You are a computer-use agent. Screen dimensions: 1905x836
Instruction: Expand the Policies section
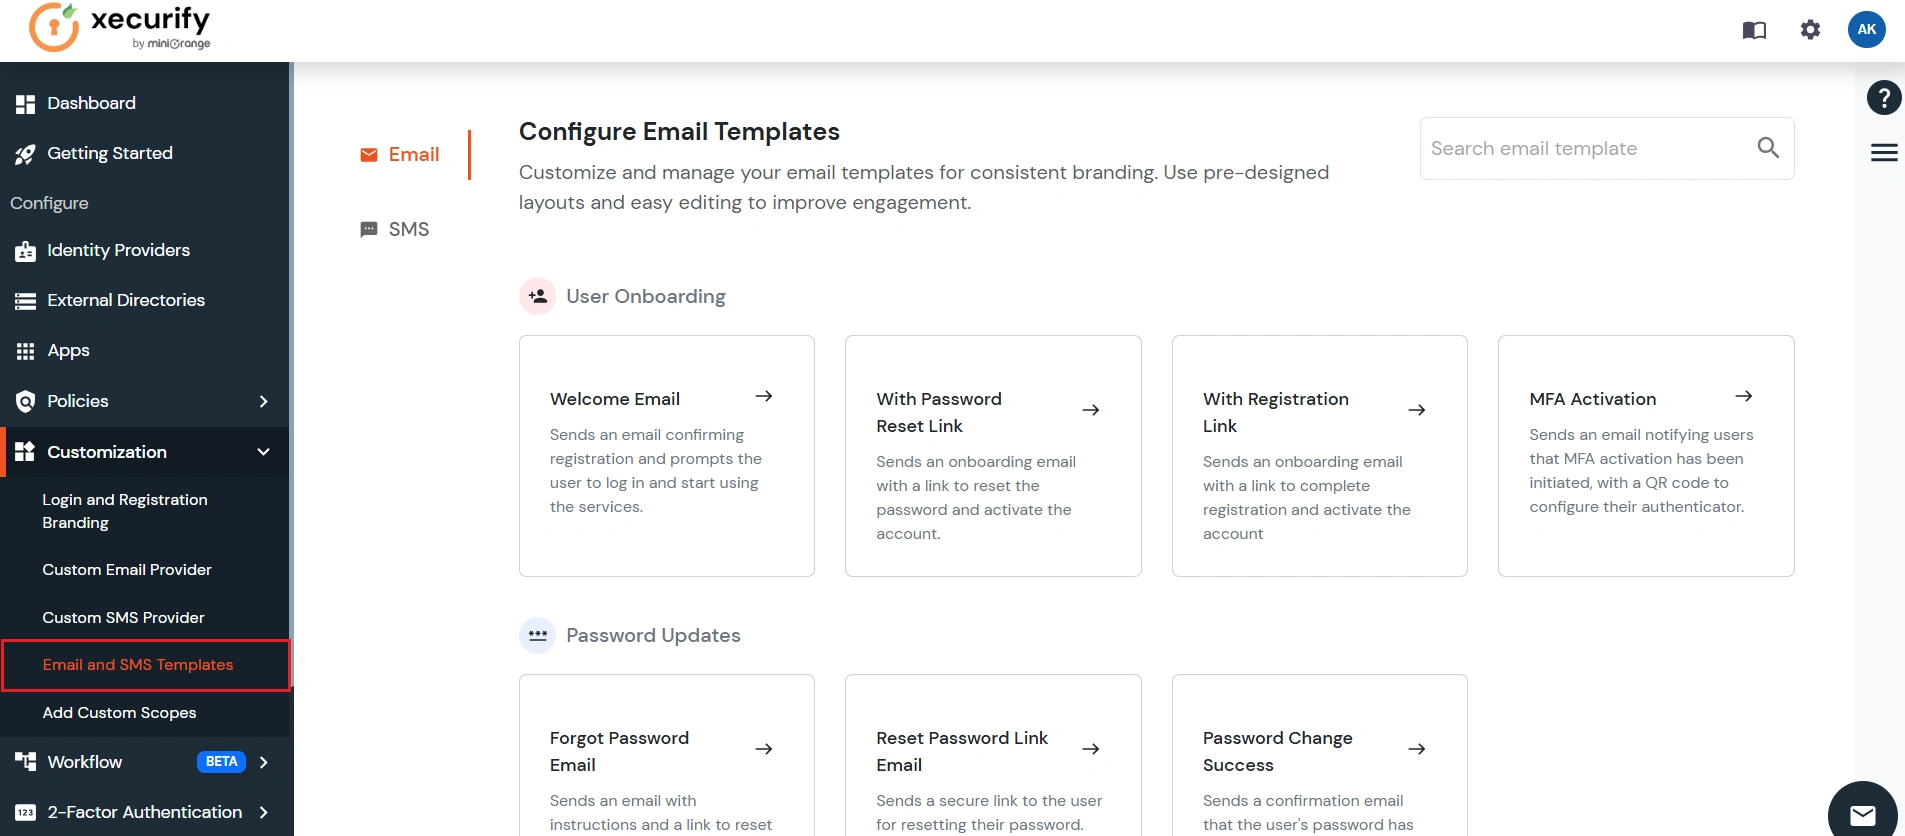point(263,401)
